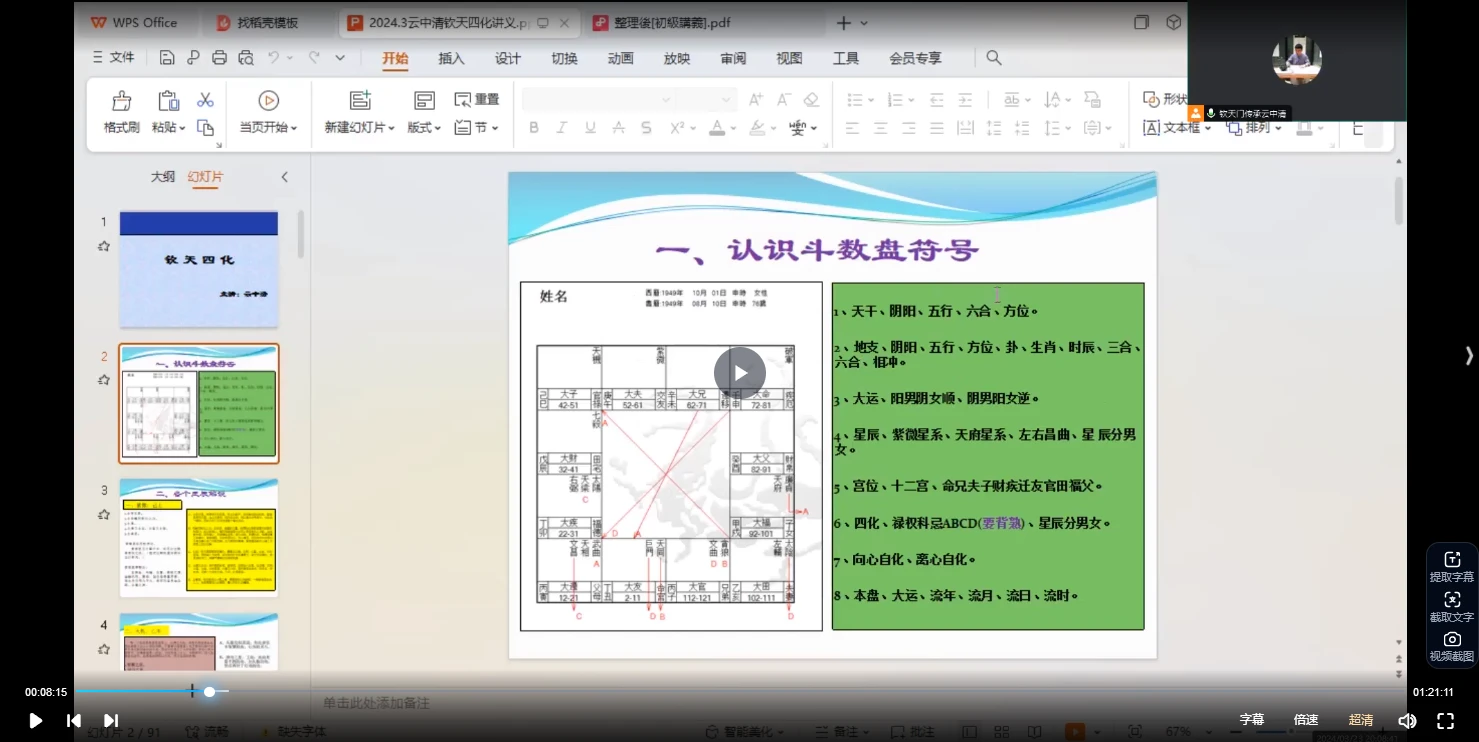Open the 审阅 ribbon tab

point(733,58)
